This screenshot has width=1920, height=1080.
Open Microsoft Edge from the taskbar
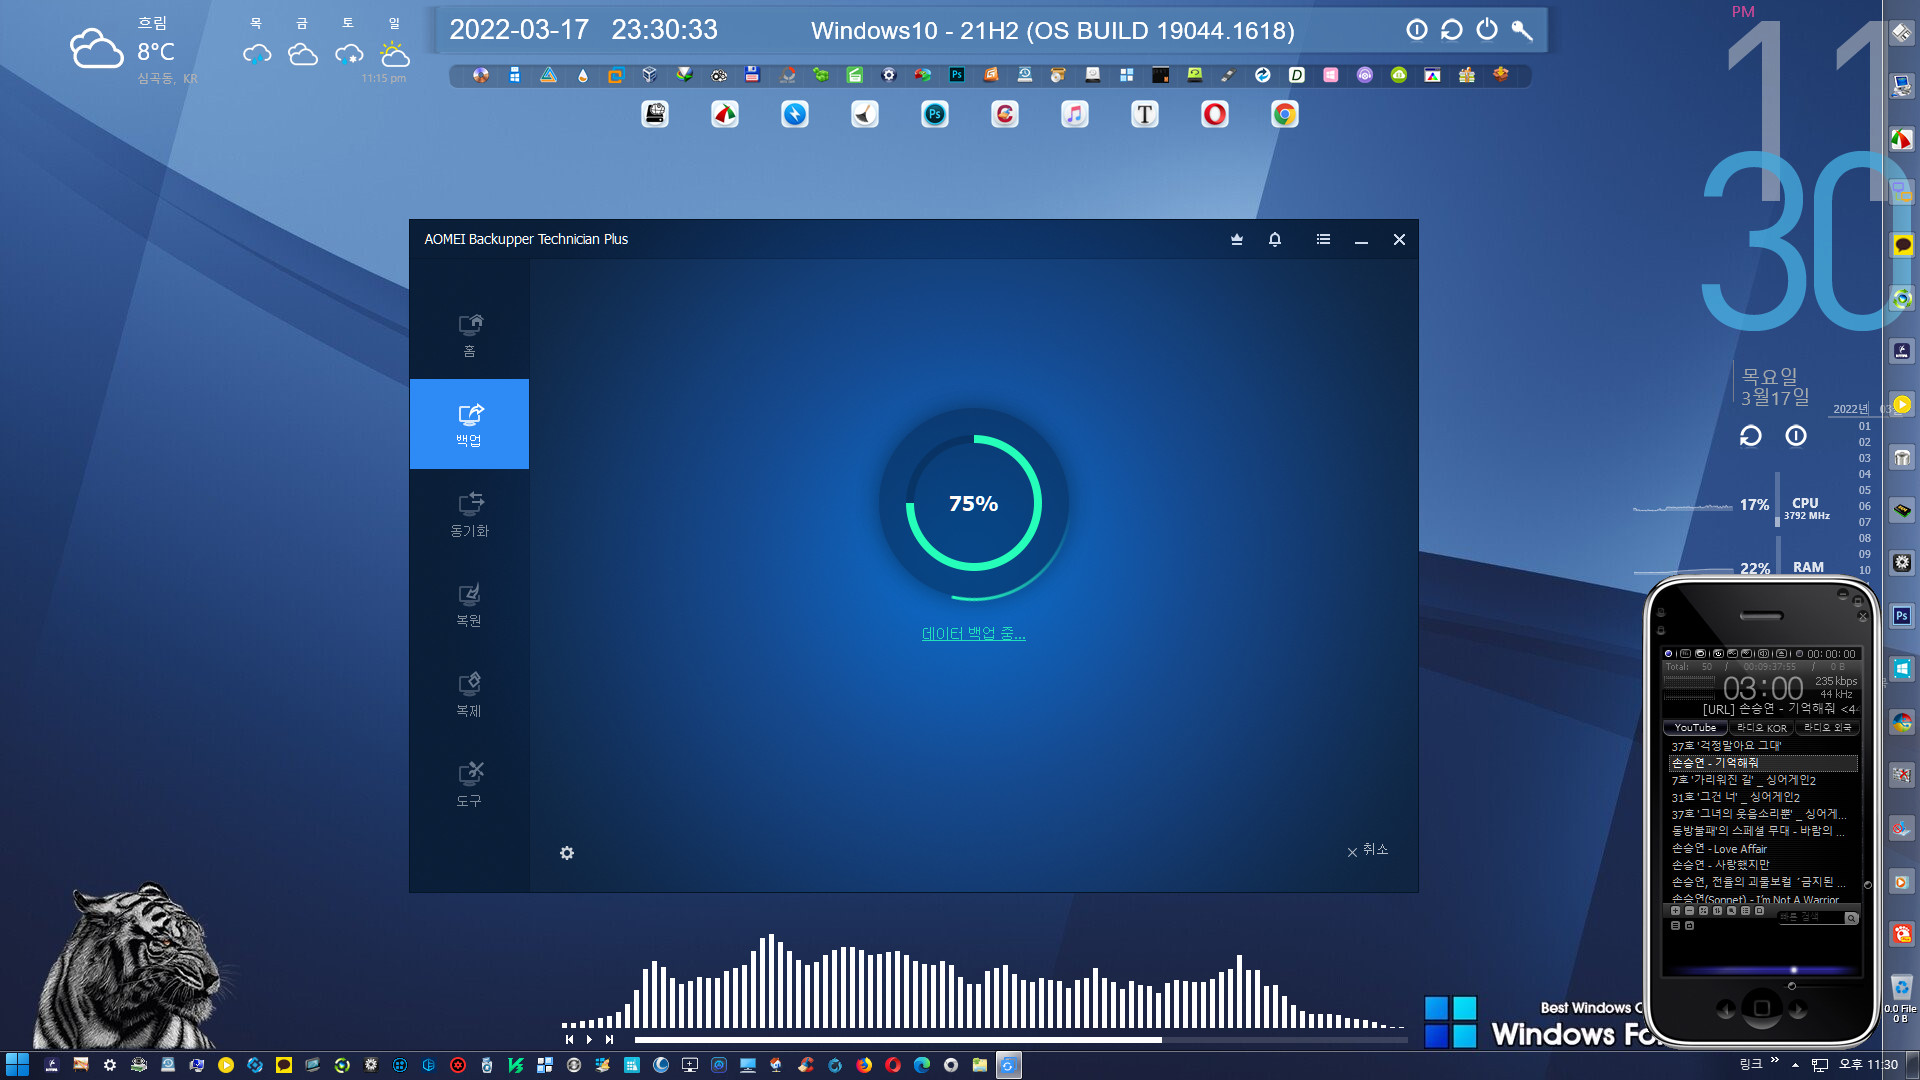922,1065
